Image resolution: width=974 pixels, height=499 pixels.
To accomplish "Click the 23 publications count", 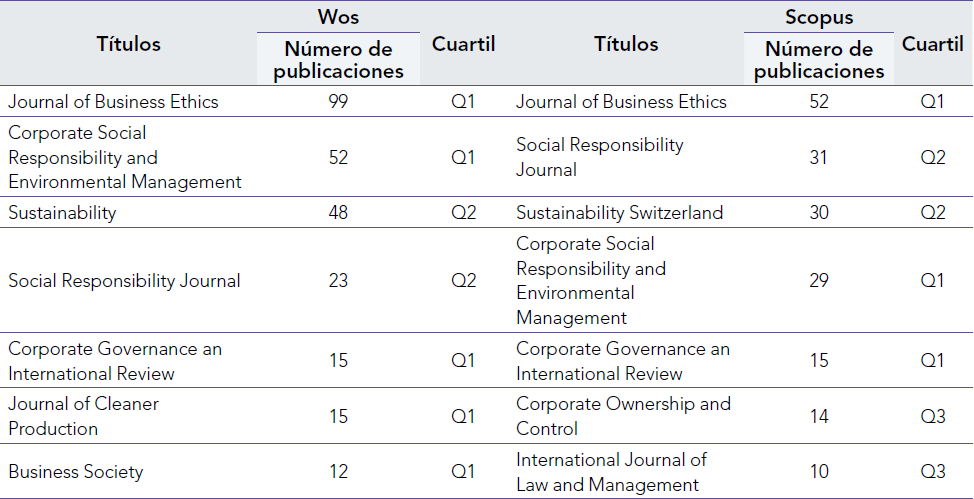I will pos(338,281).
